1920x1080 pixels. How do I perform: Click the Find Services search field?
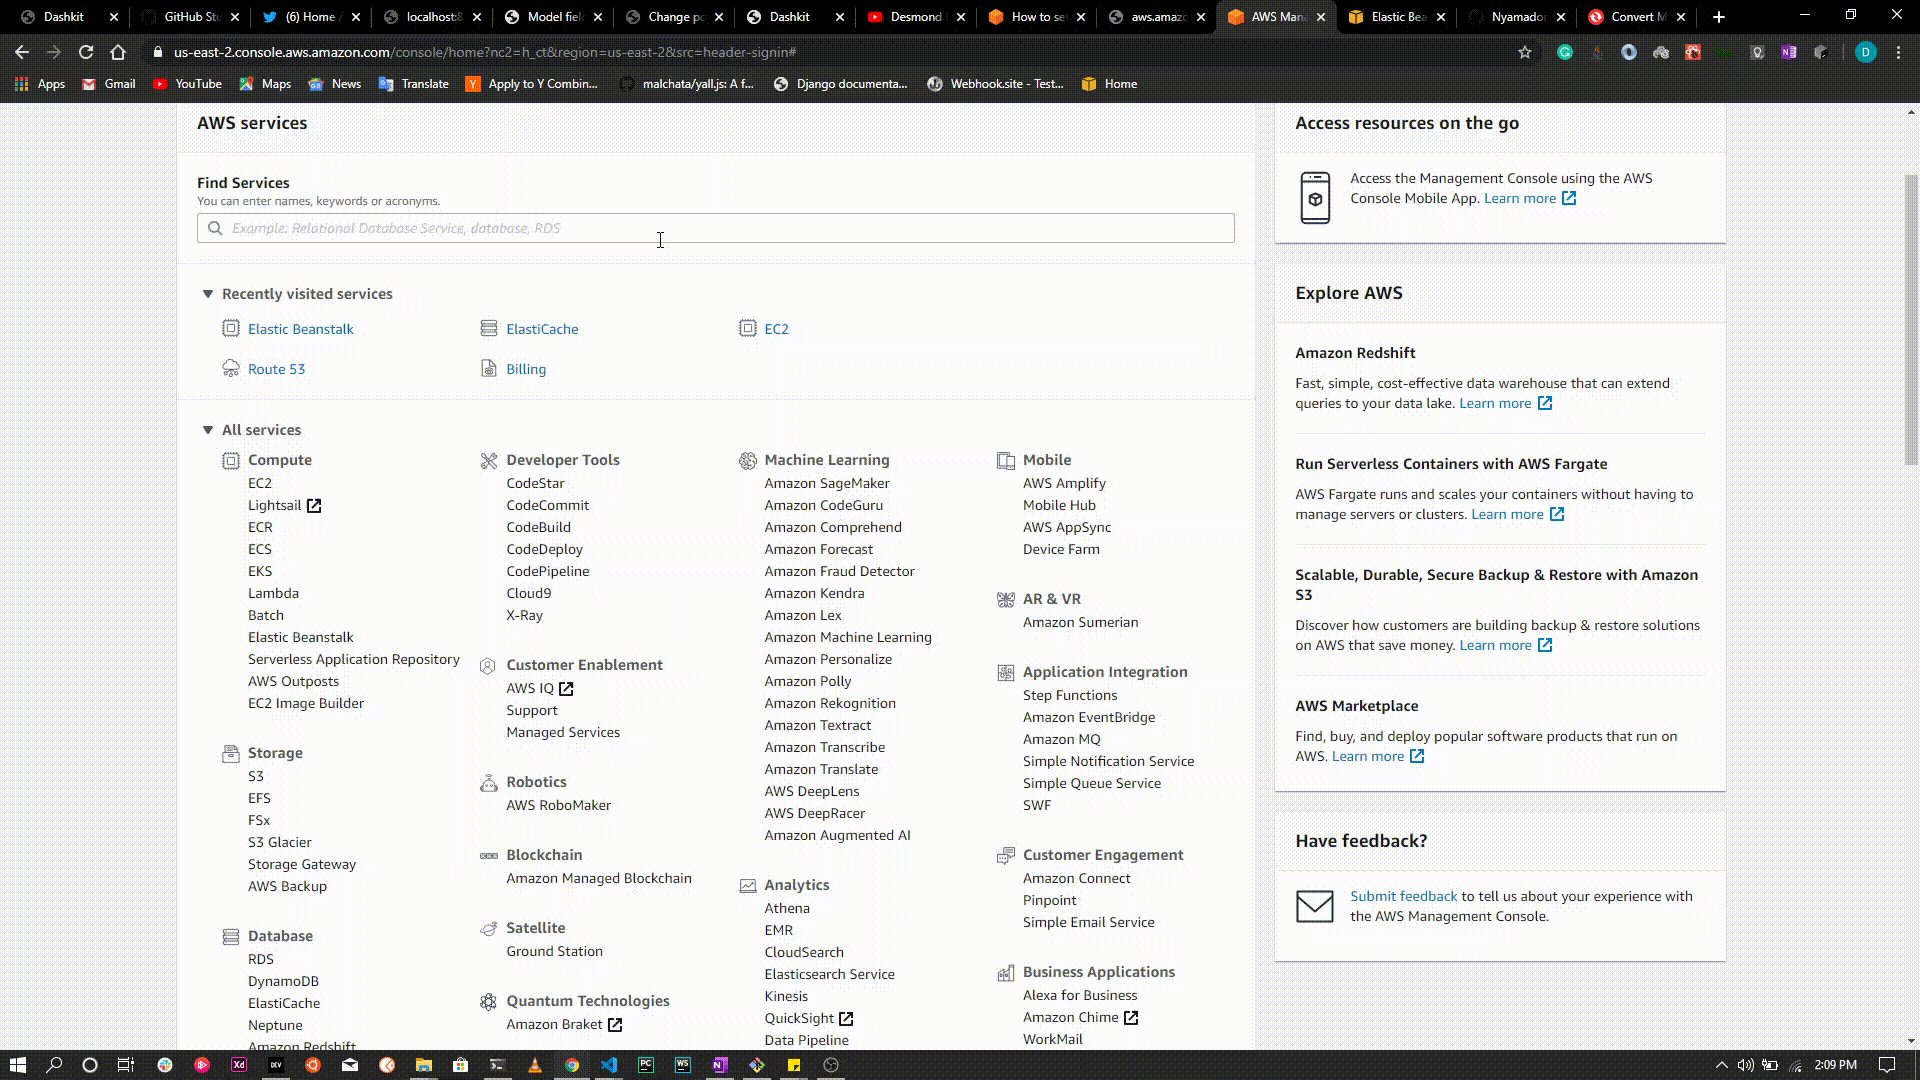click(715, 228)
